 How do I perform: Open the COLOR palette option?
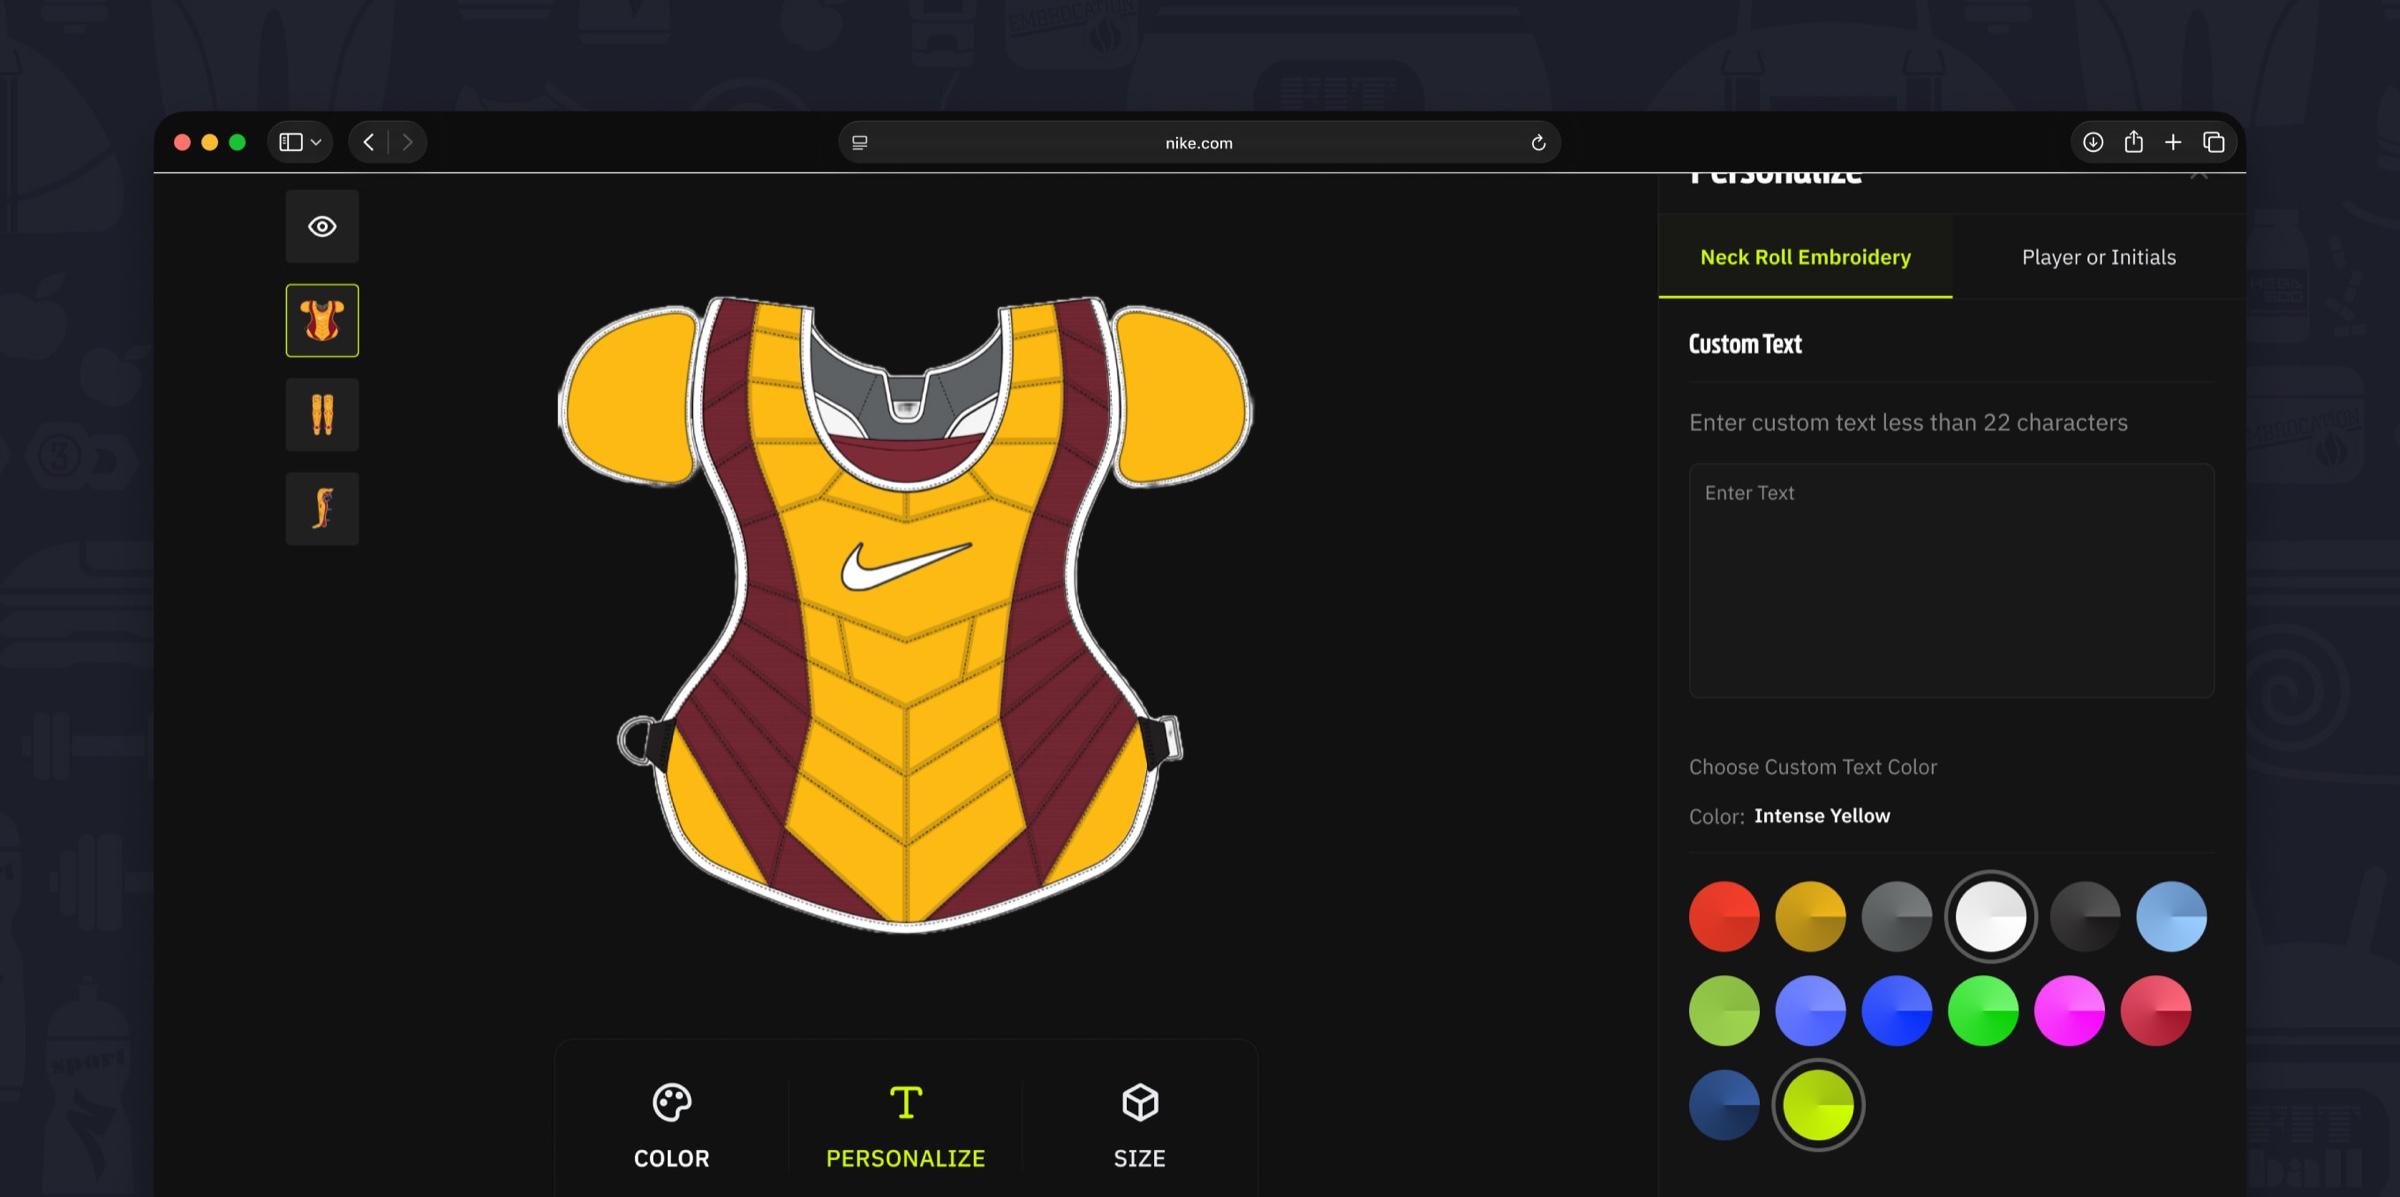tap(672, 1126)
